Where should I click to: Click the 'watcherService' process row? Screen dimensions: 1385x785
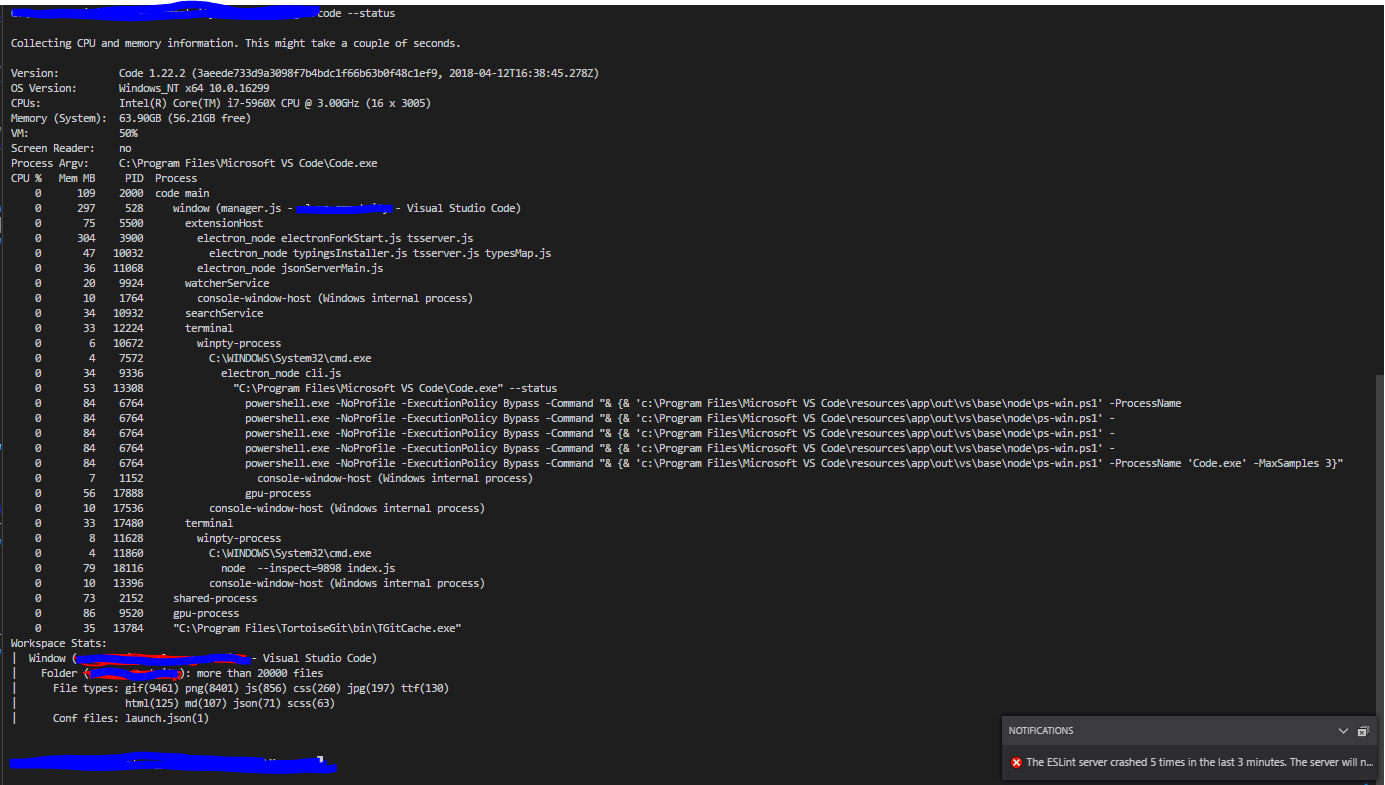click(x=152, y=284)
